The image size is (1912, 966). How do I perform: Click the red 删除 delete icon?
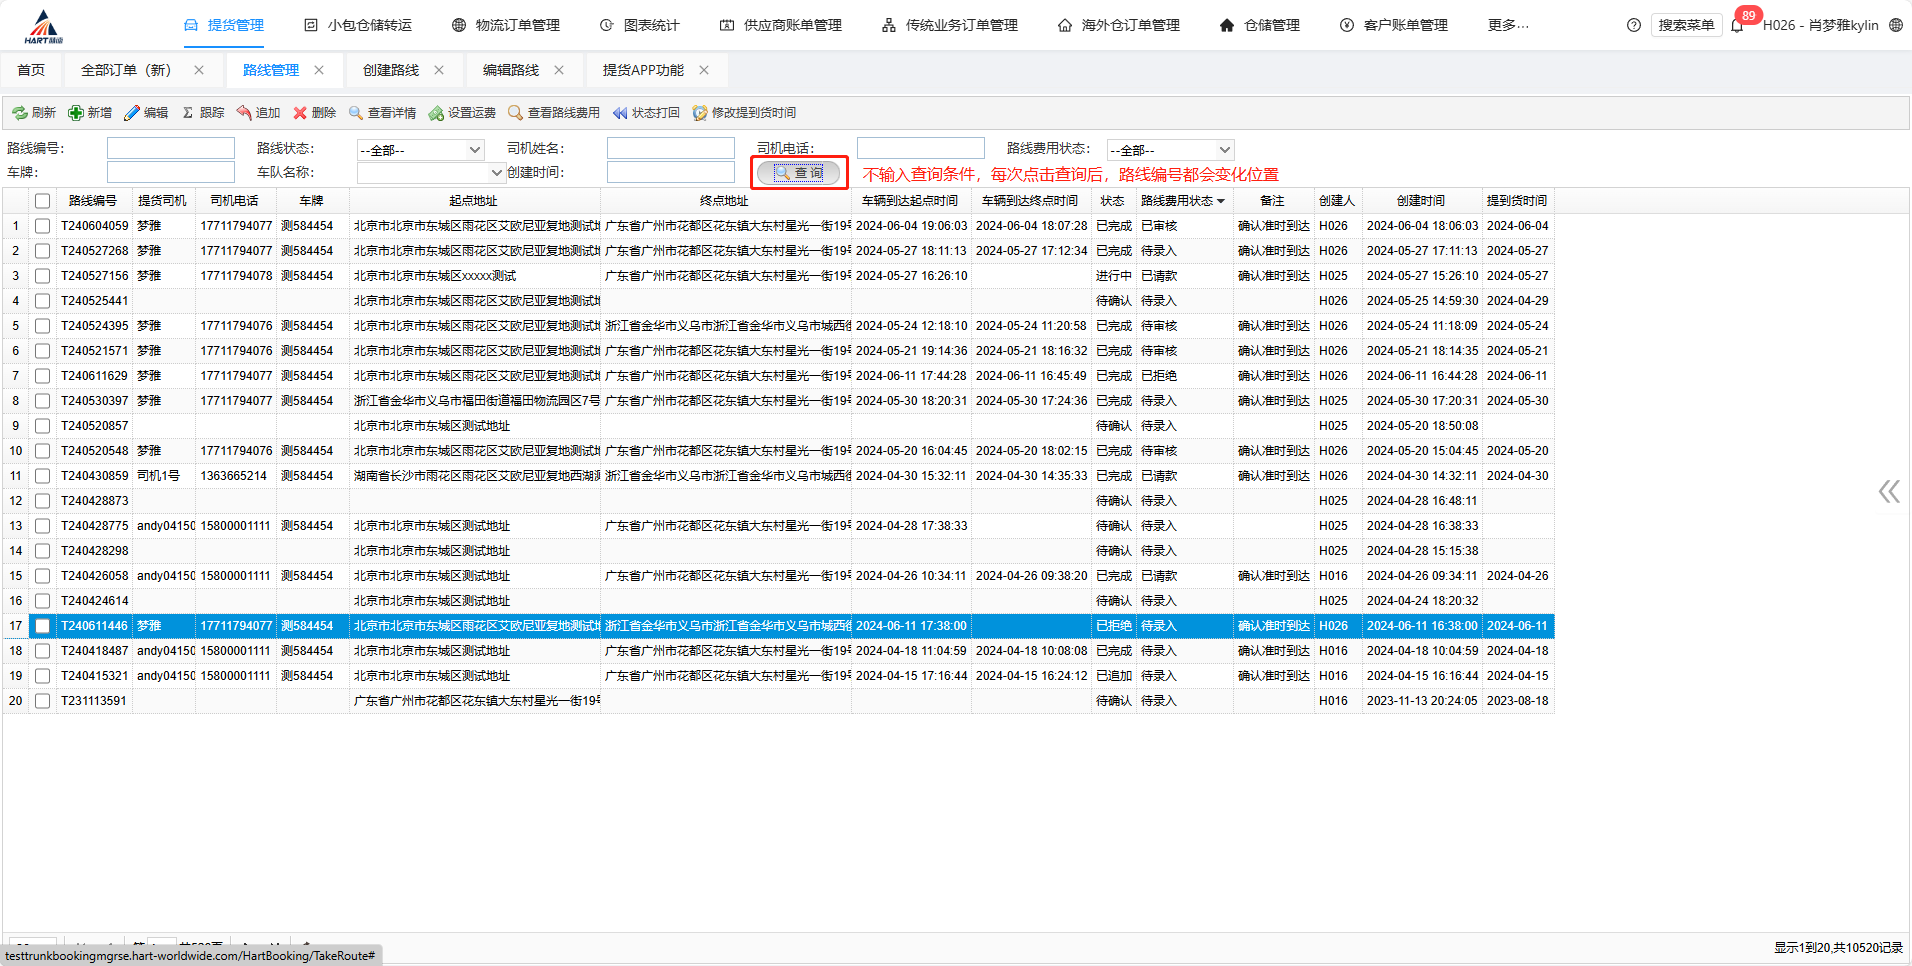coord(299,113)
